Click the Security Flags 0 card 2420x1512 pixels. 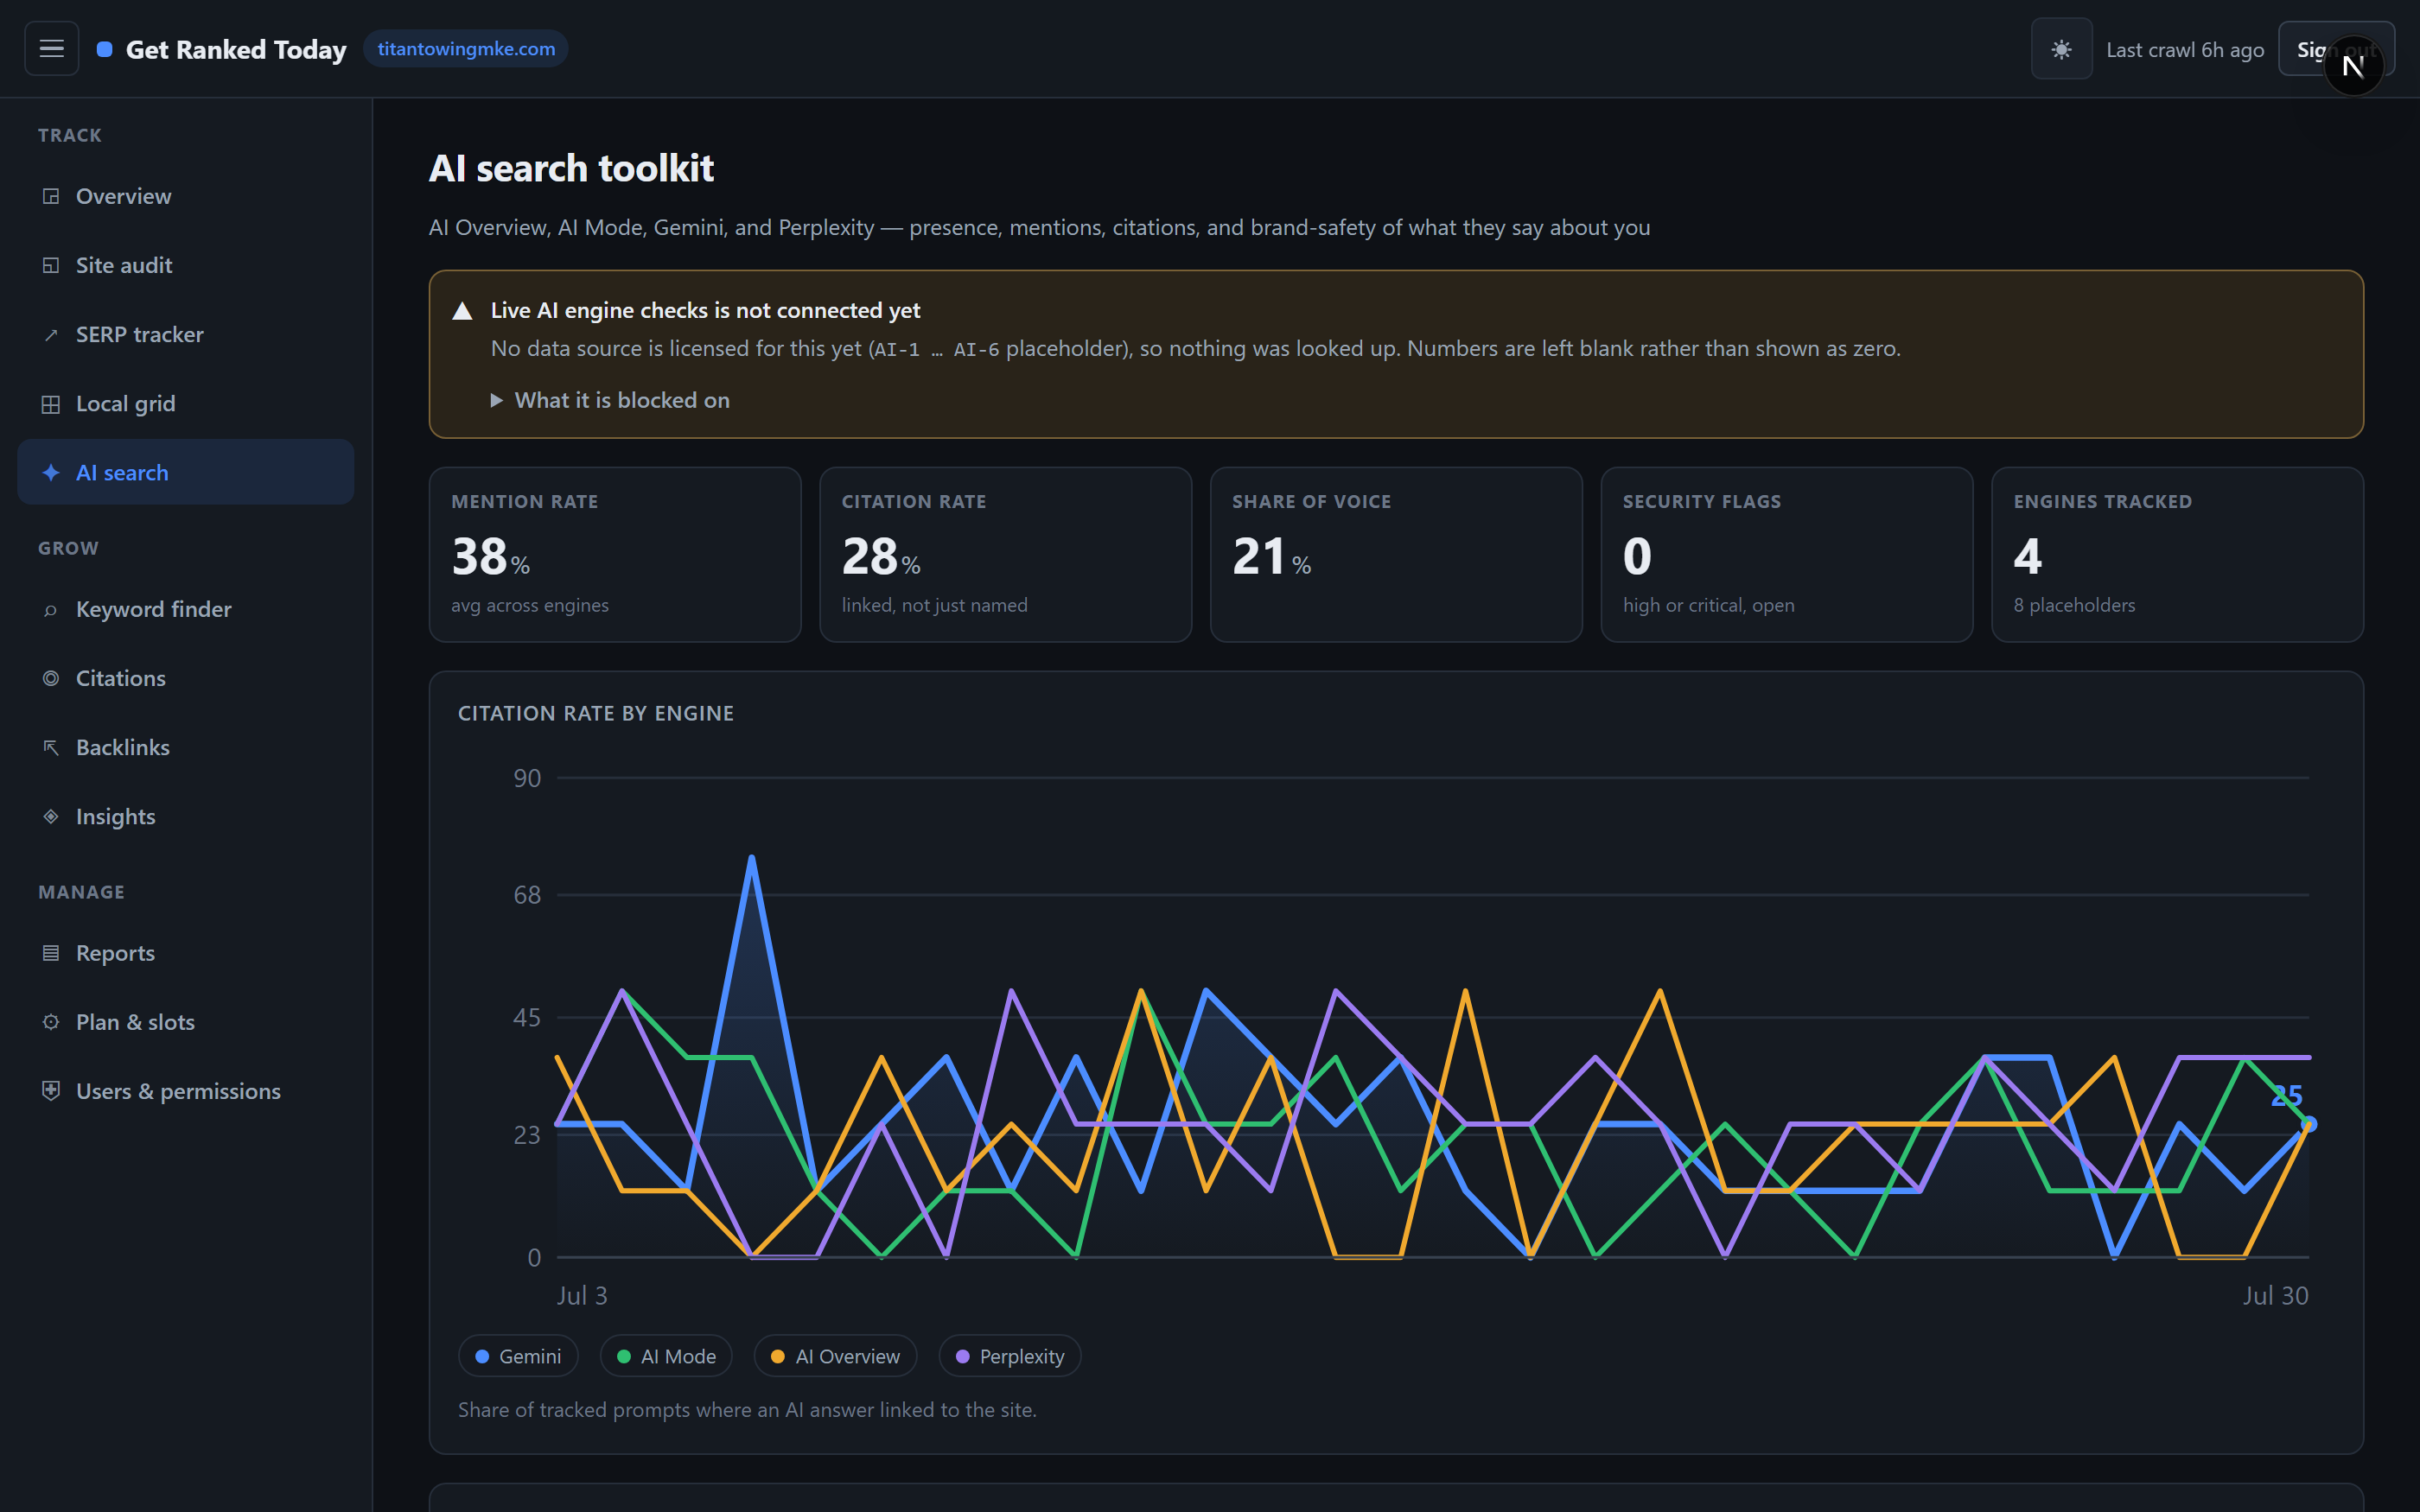[x=1787, y=554]
